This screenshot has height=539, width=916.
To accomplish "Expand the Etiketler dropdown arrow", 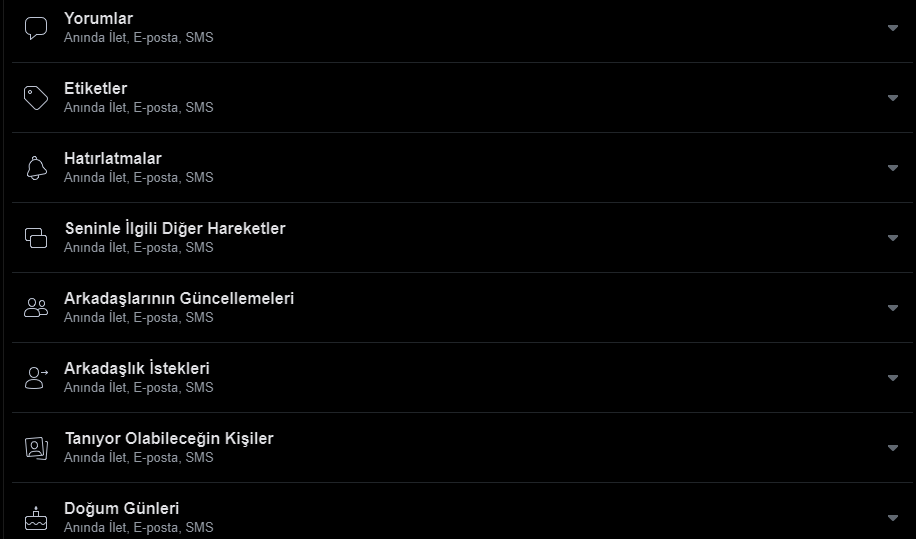I will (x=893, y=98).
